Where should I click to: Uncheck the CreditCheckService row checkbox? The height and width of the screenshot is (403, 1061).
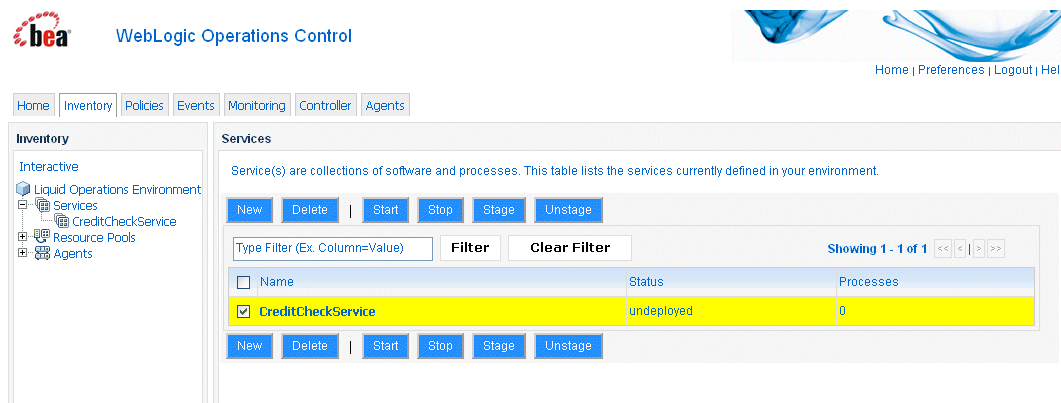tap(244, 312)
